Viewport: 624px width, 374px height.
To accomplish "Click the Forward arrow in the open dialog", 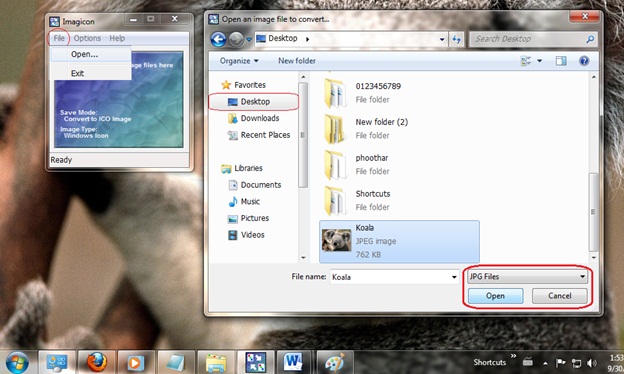I will pyautogui.click(x=236, y=39).
